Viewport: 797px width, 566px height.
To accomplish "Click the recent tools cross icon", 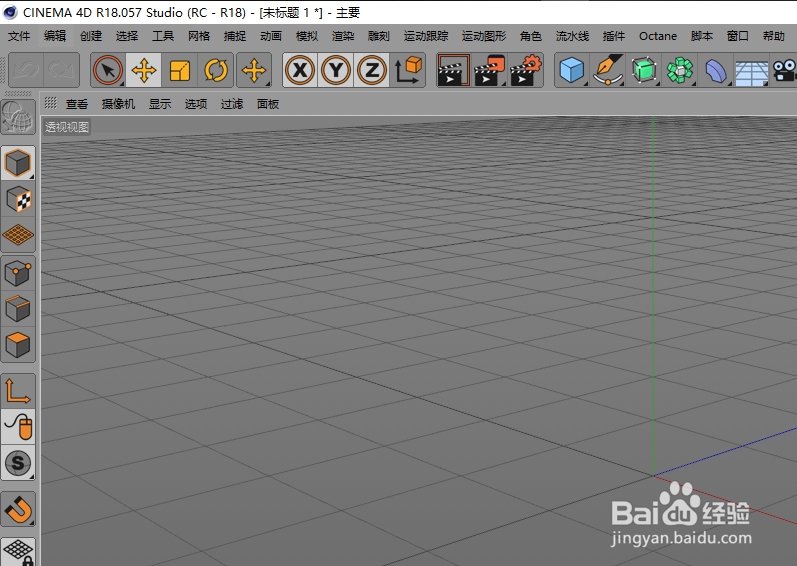I will coord(254,70).
